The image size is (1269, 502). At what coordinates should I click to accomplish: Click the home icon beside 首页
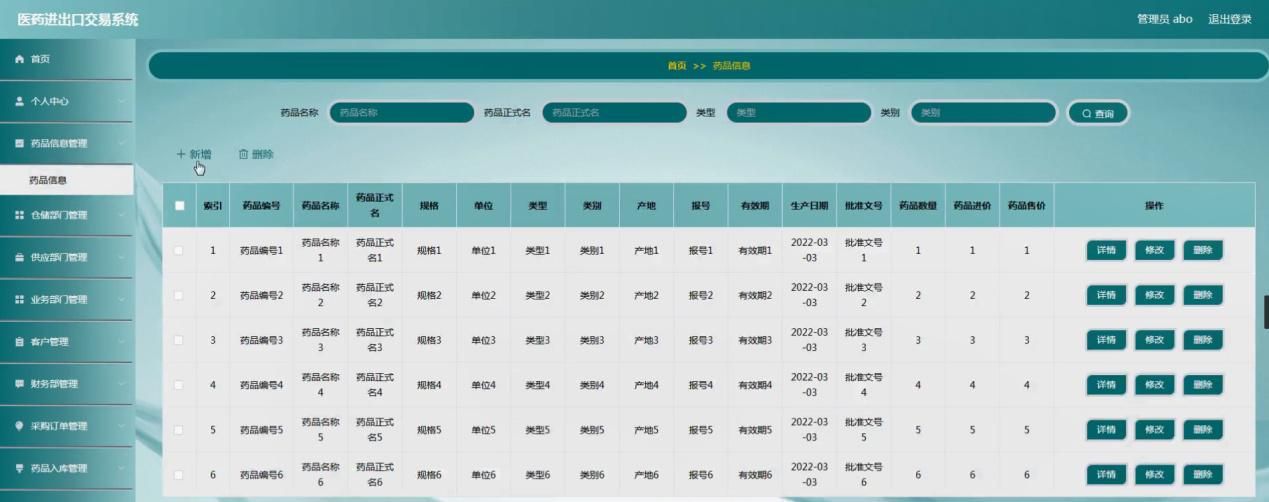(19, 60)
